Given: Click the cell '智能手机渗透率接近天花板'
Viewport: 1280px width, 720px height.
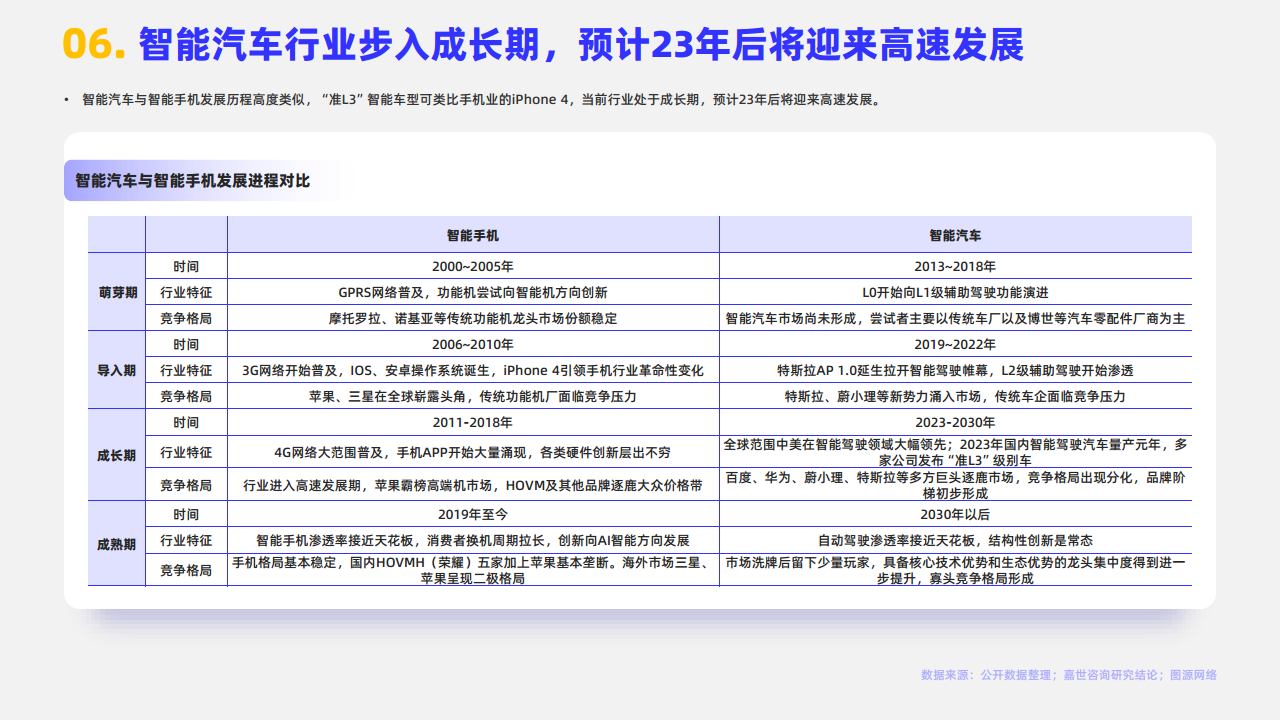Looking at the screenshot, I should [473, 541].
